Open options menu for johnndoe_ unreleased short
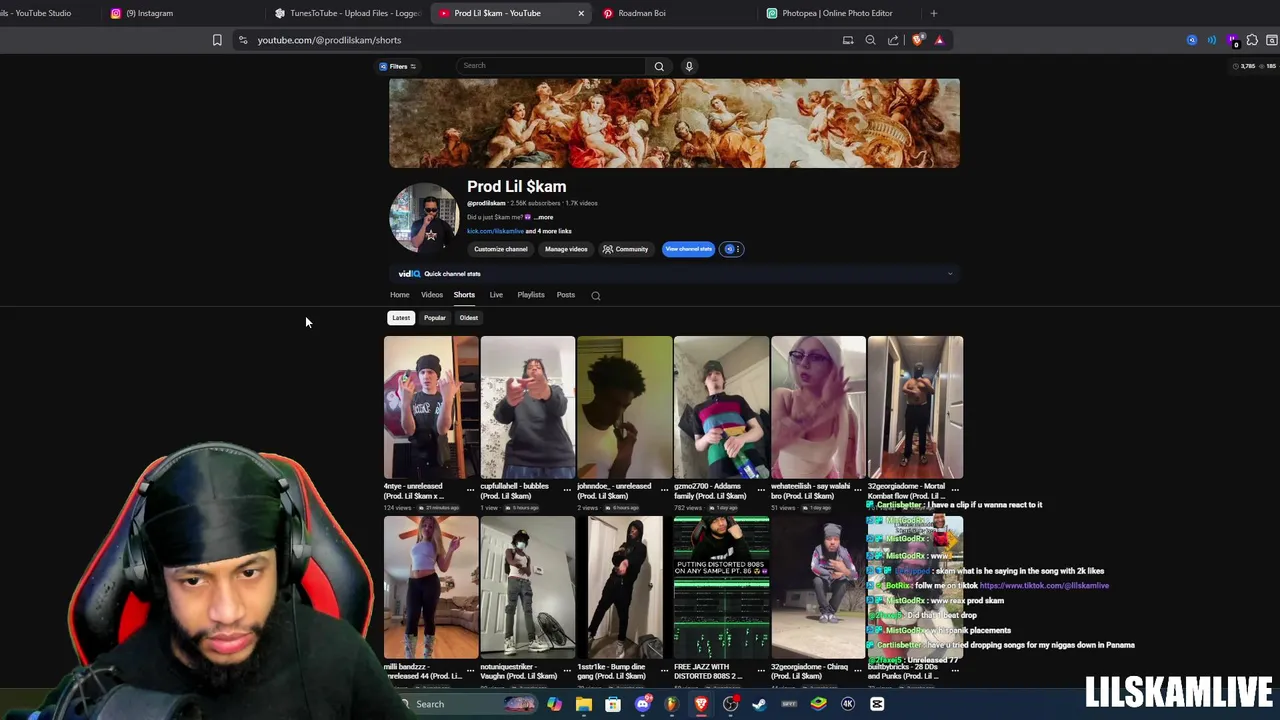Screen dimensions: 1280x720 pos(664,491)
